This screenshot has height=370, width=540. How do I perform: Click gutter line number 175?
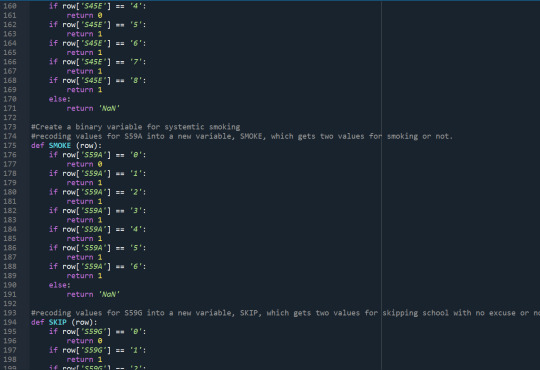(10, 145)
